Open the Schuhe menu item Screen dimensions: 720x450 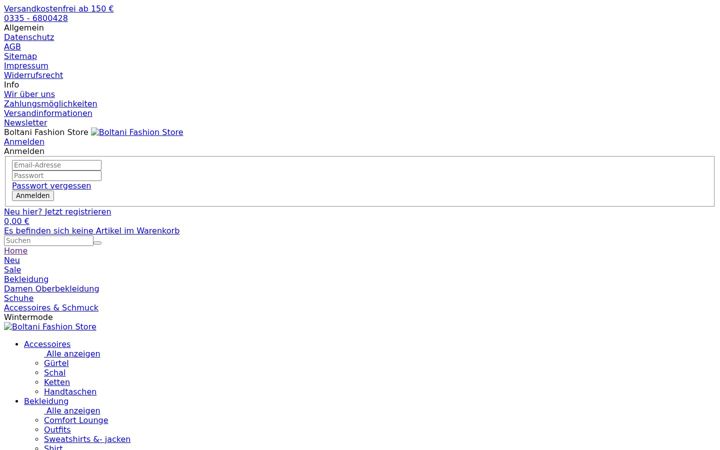19,298
